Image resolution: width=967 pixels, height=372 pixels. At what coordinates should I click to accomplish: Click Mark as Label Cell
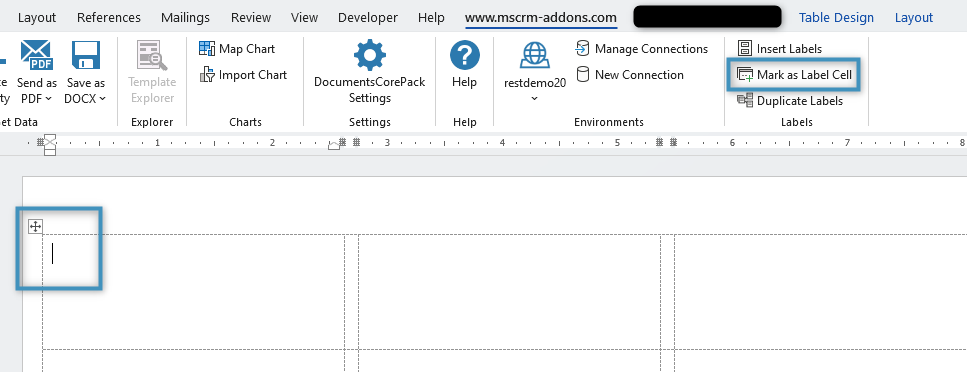794,75
